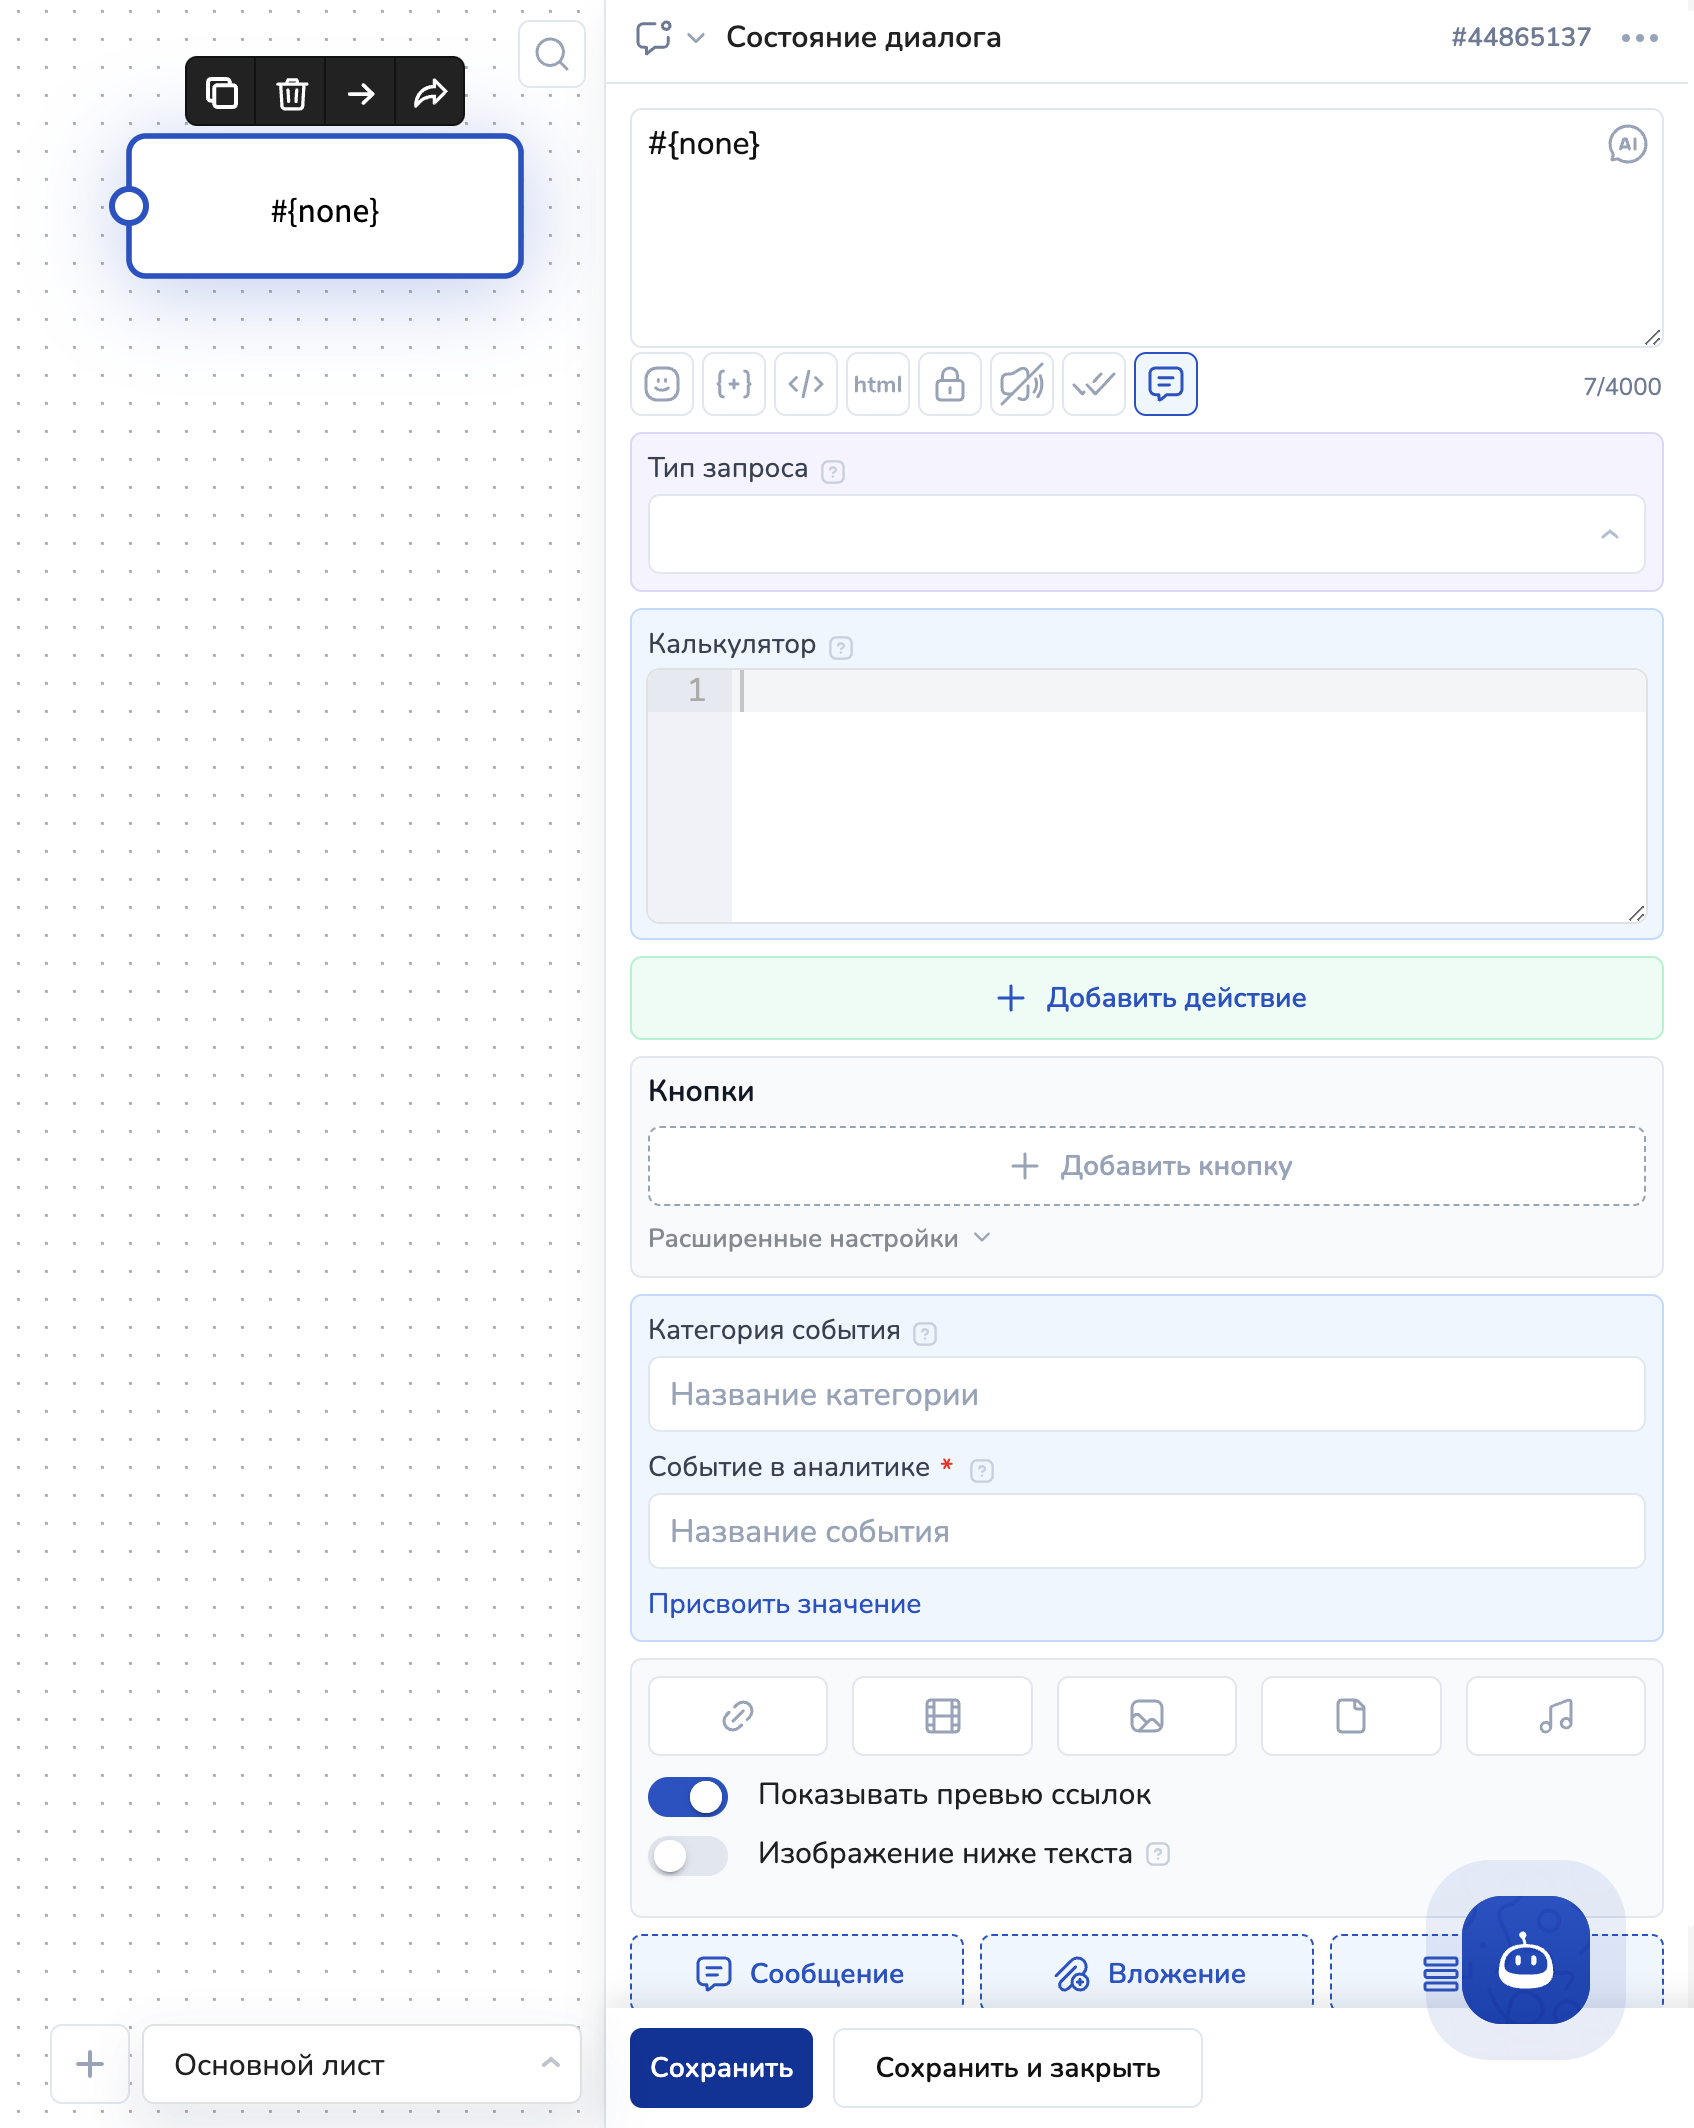Expand the advanced settings section
Viewport: 1694px width, 2128px height.
pos(819,1238)
